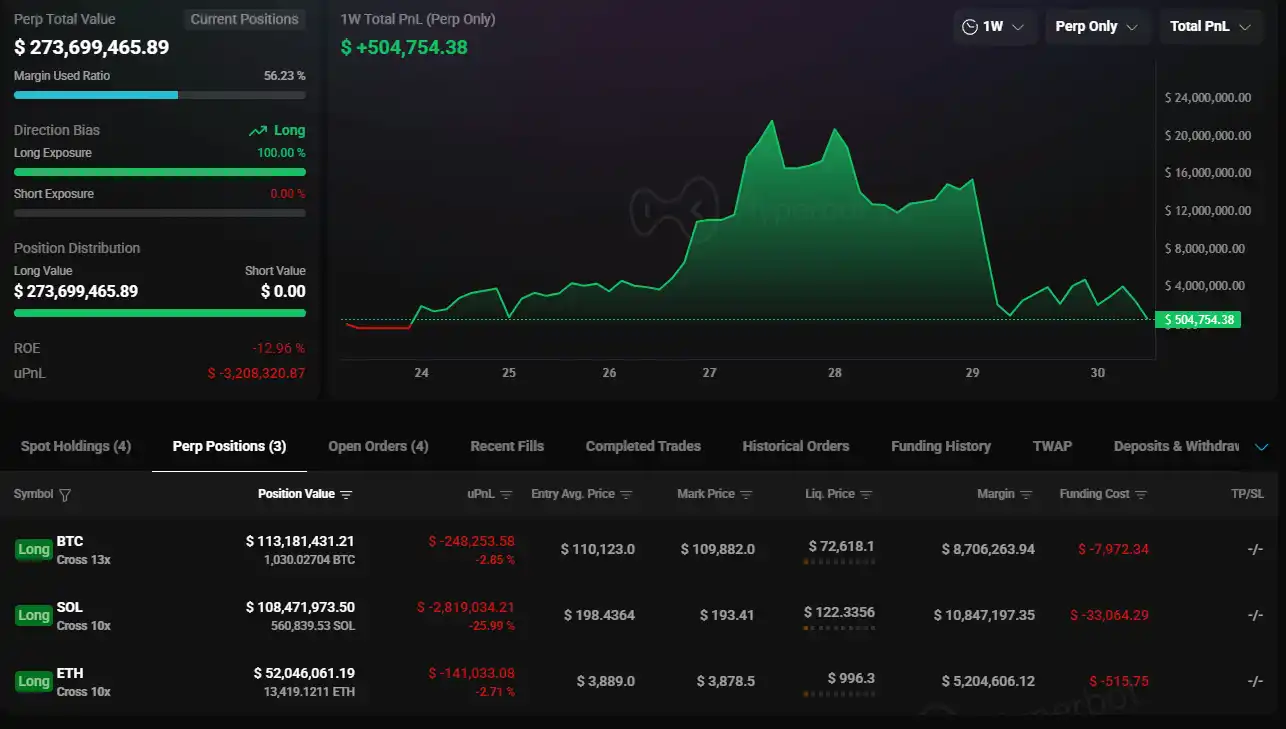
Task: Click the sort icon next to uPnL header
Action: coord(507,493)
